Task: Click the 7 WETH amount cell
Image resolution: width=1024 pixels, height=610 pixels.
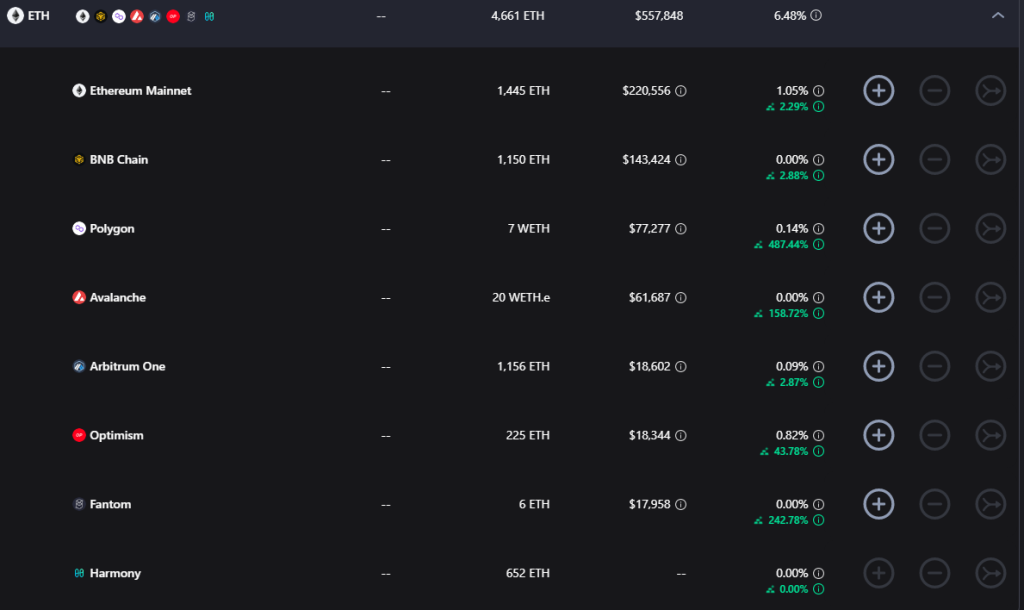Action: click(529, 229)
